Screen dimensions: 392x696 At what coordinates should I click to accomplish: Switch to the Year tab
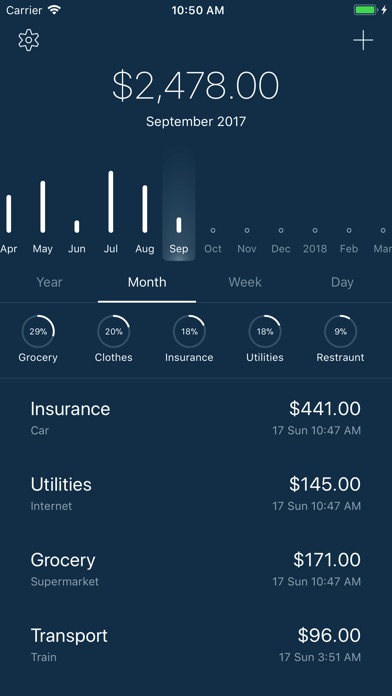click(49, 282)
